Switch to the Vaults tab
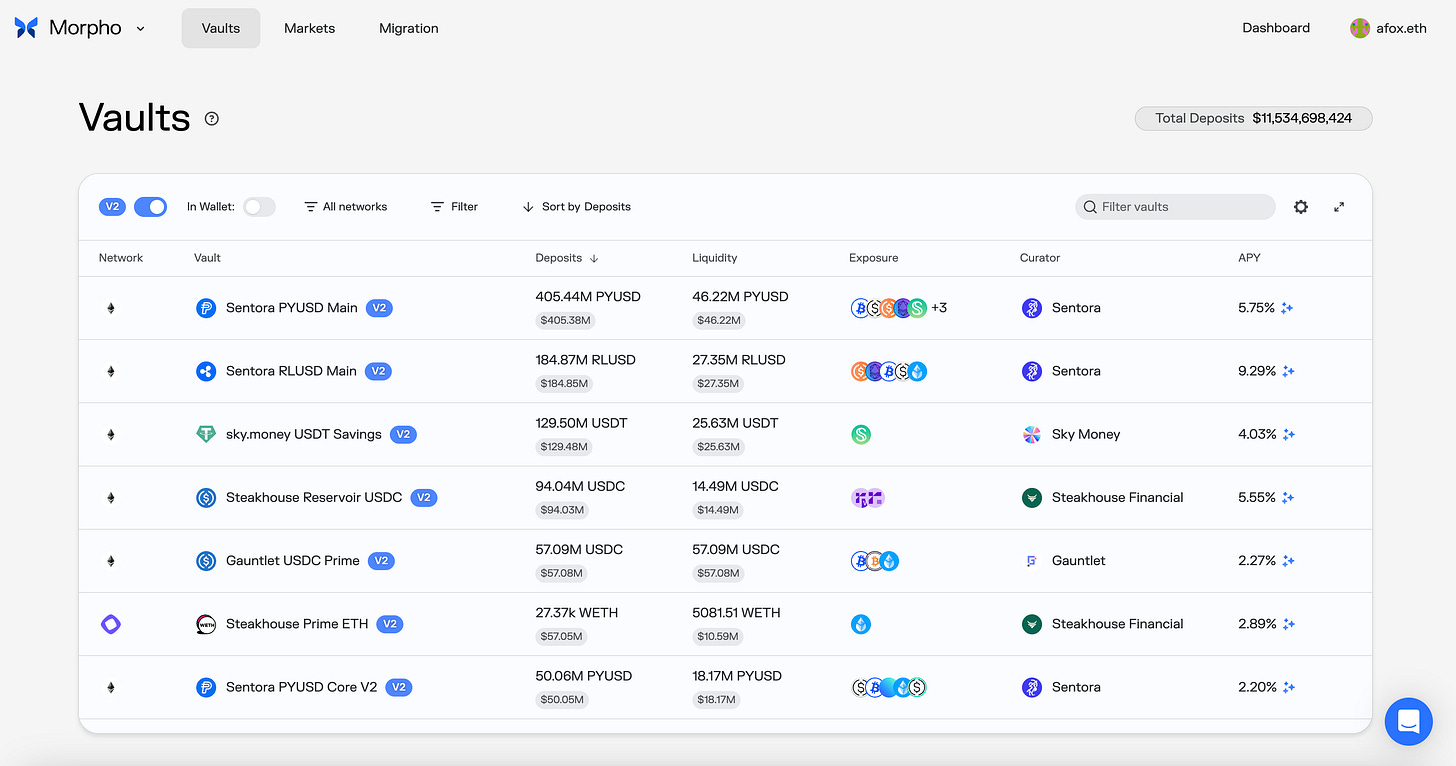Viewport: 1456px width, 766px height. [221, 28]
